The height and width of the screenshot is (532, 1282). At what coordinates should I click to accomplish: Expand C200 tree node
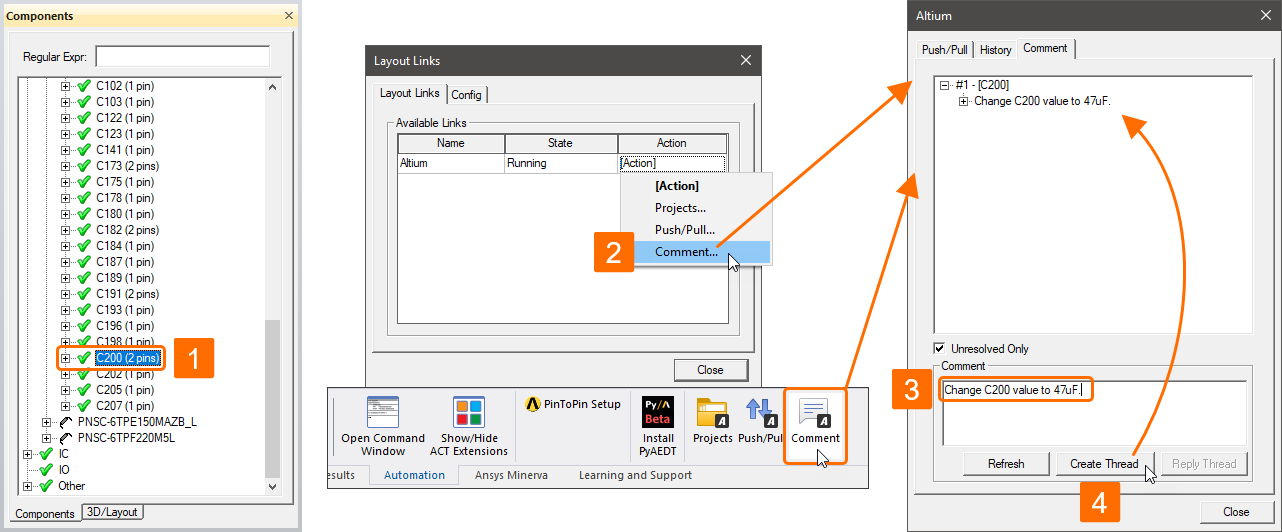pos(66,358)
